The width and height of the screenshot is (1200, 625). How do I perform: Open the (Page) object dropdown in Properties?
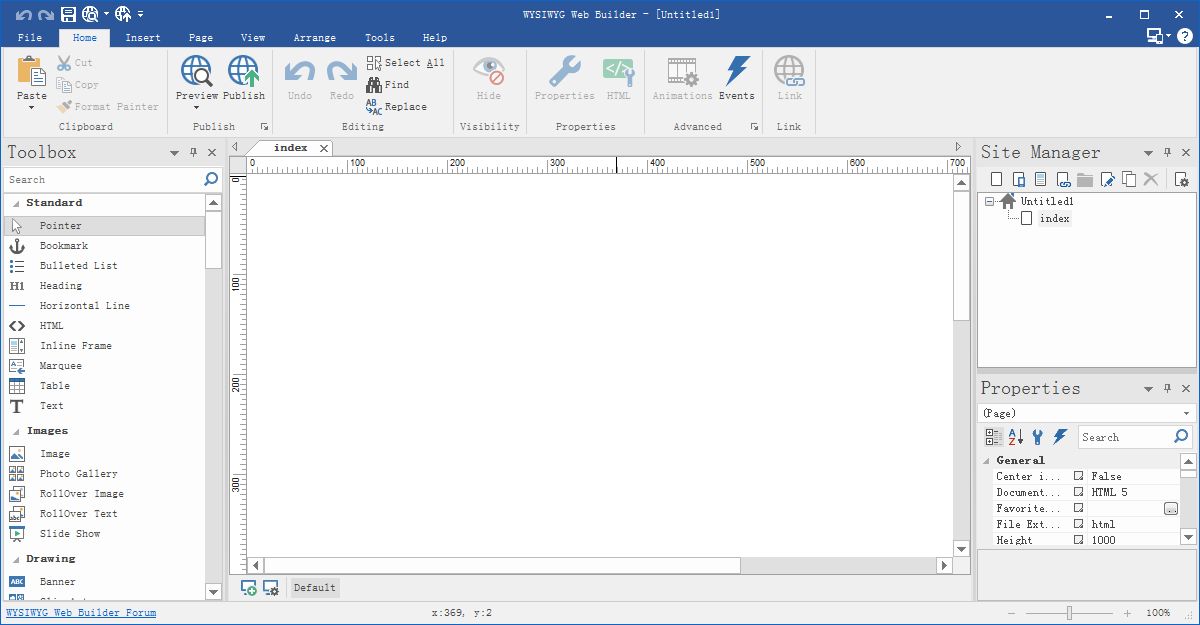click(x=1187, y=413)
